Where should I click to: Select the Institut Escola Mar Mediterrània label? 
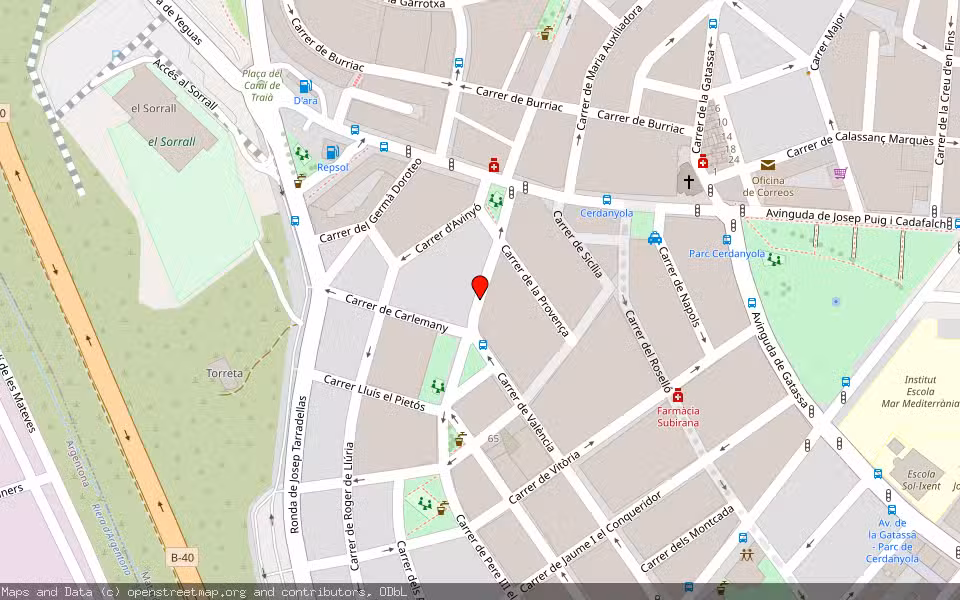click(x=920, y=392)
